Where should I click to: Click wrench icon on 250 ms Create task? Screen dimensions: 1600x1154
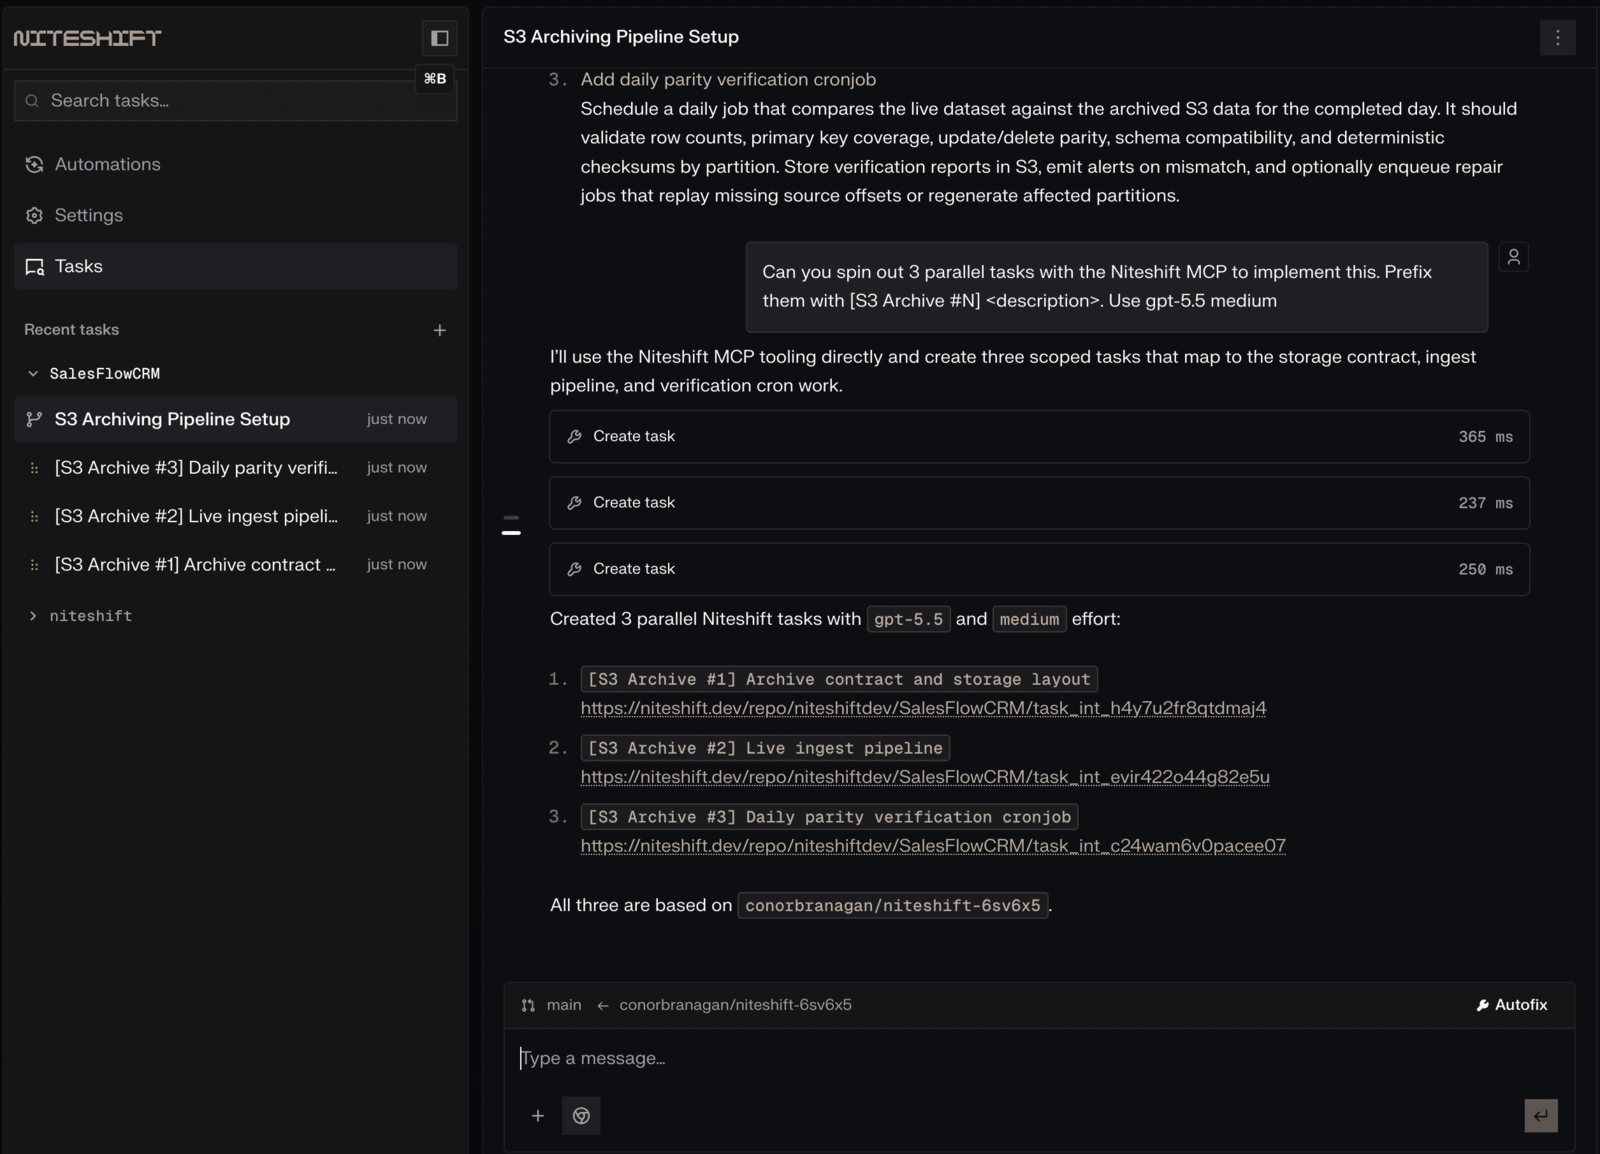pos(574,569)
